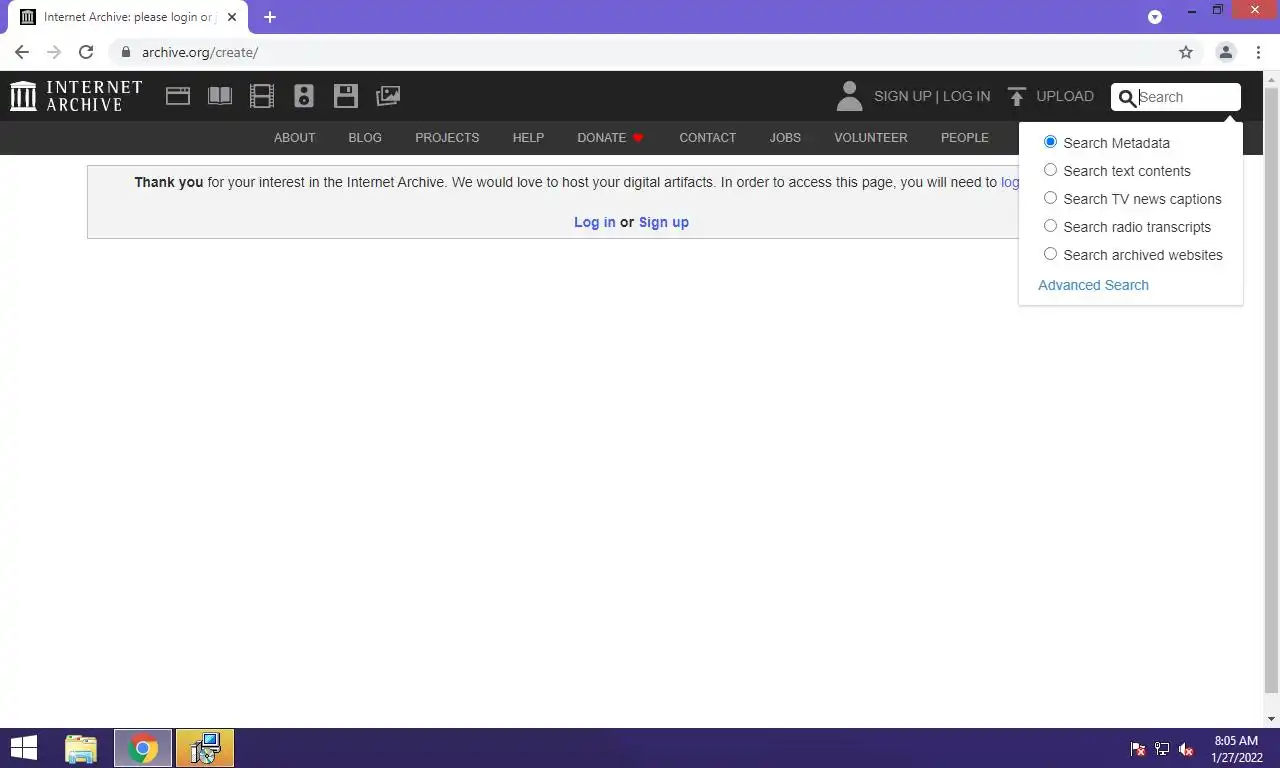1280x768 pixels.
Task: Open the Audio speaker icon
Action: 304,96
